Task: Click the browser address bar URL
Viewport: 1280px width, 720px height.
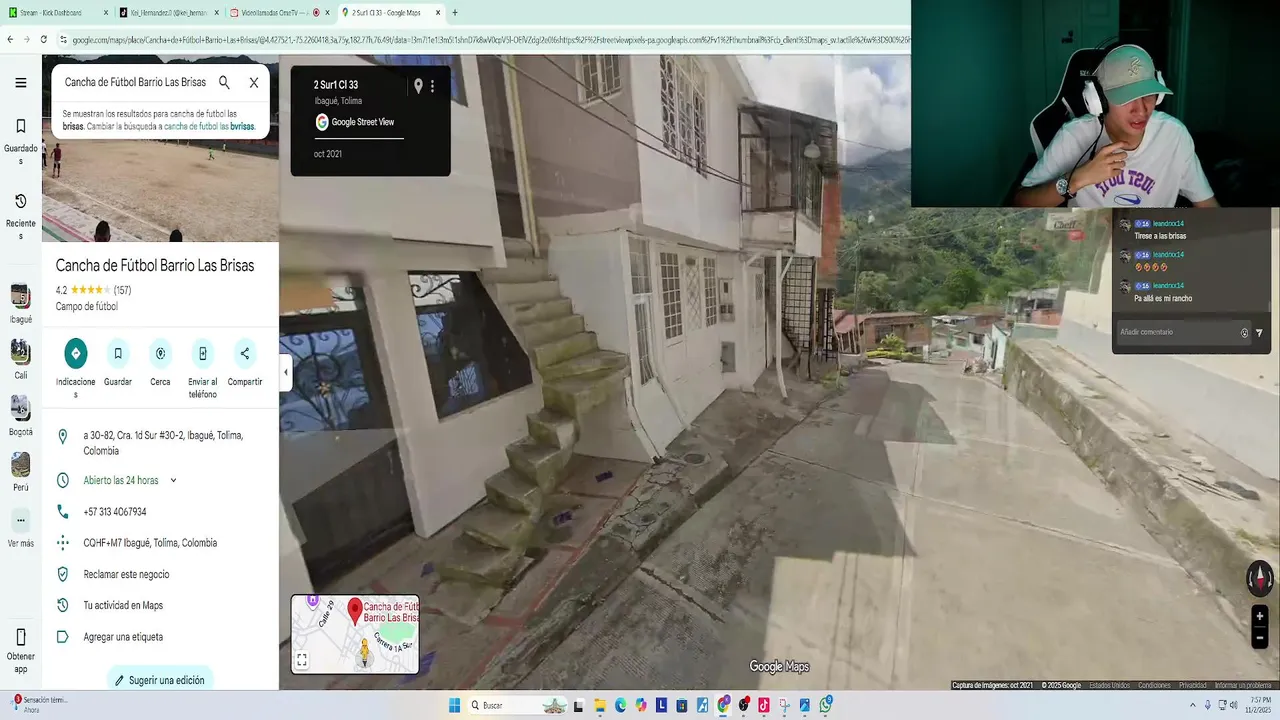Action: click(x=490, y=39)
